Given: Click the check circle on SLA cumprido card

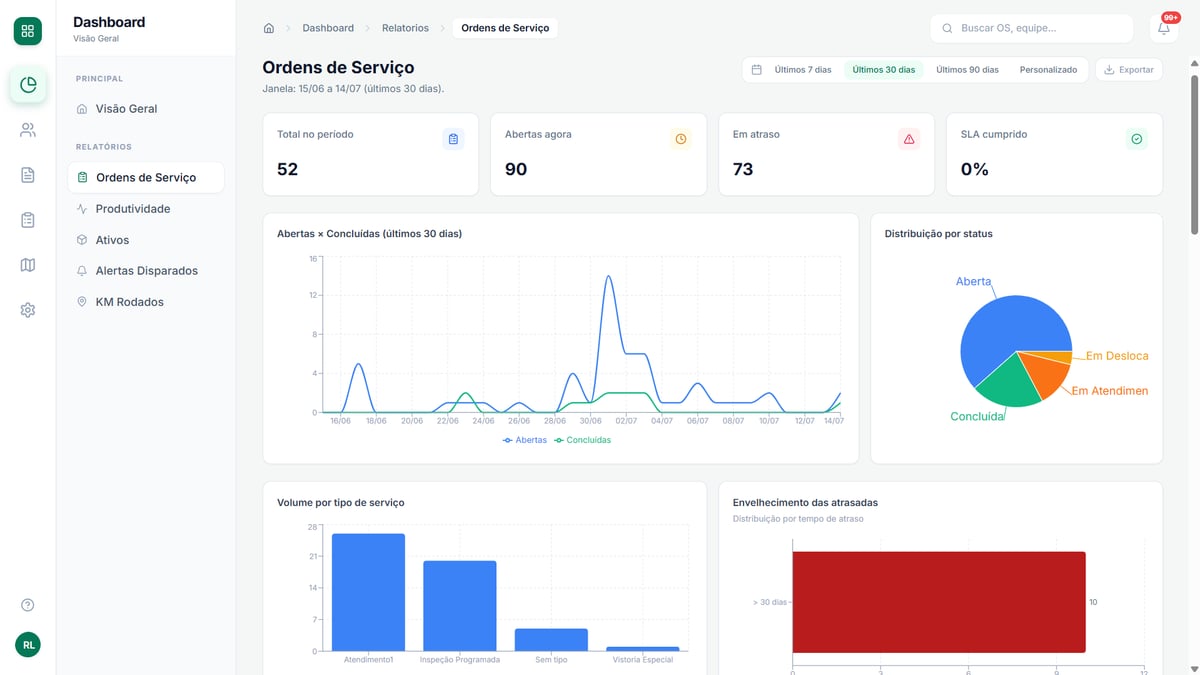Looking at the screenshot, I should click(1137, 139).
